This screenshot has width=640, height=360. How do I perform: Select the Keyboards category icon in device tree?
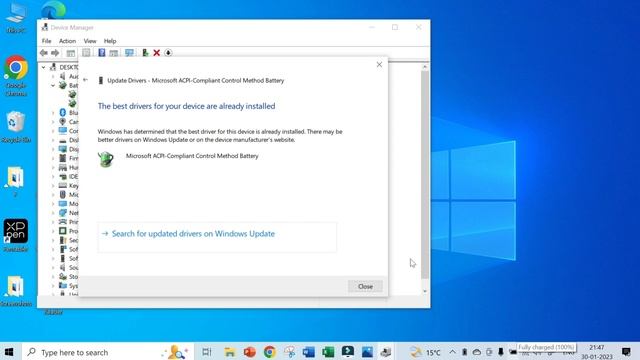[62, 185]
